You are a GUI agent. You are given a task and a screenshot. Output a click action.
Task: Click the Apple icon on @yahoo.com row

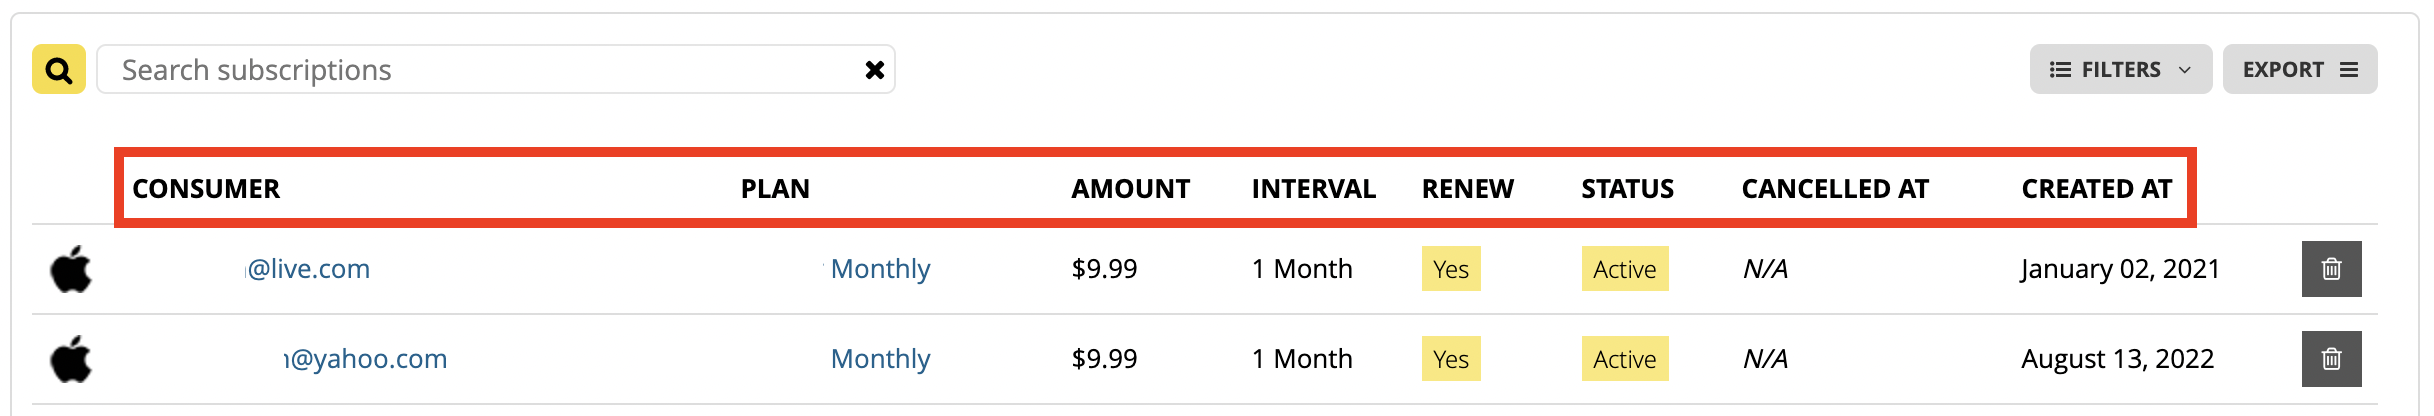(x=71, y=359)
